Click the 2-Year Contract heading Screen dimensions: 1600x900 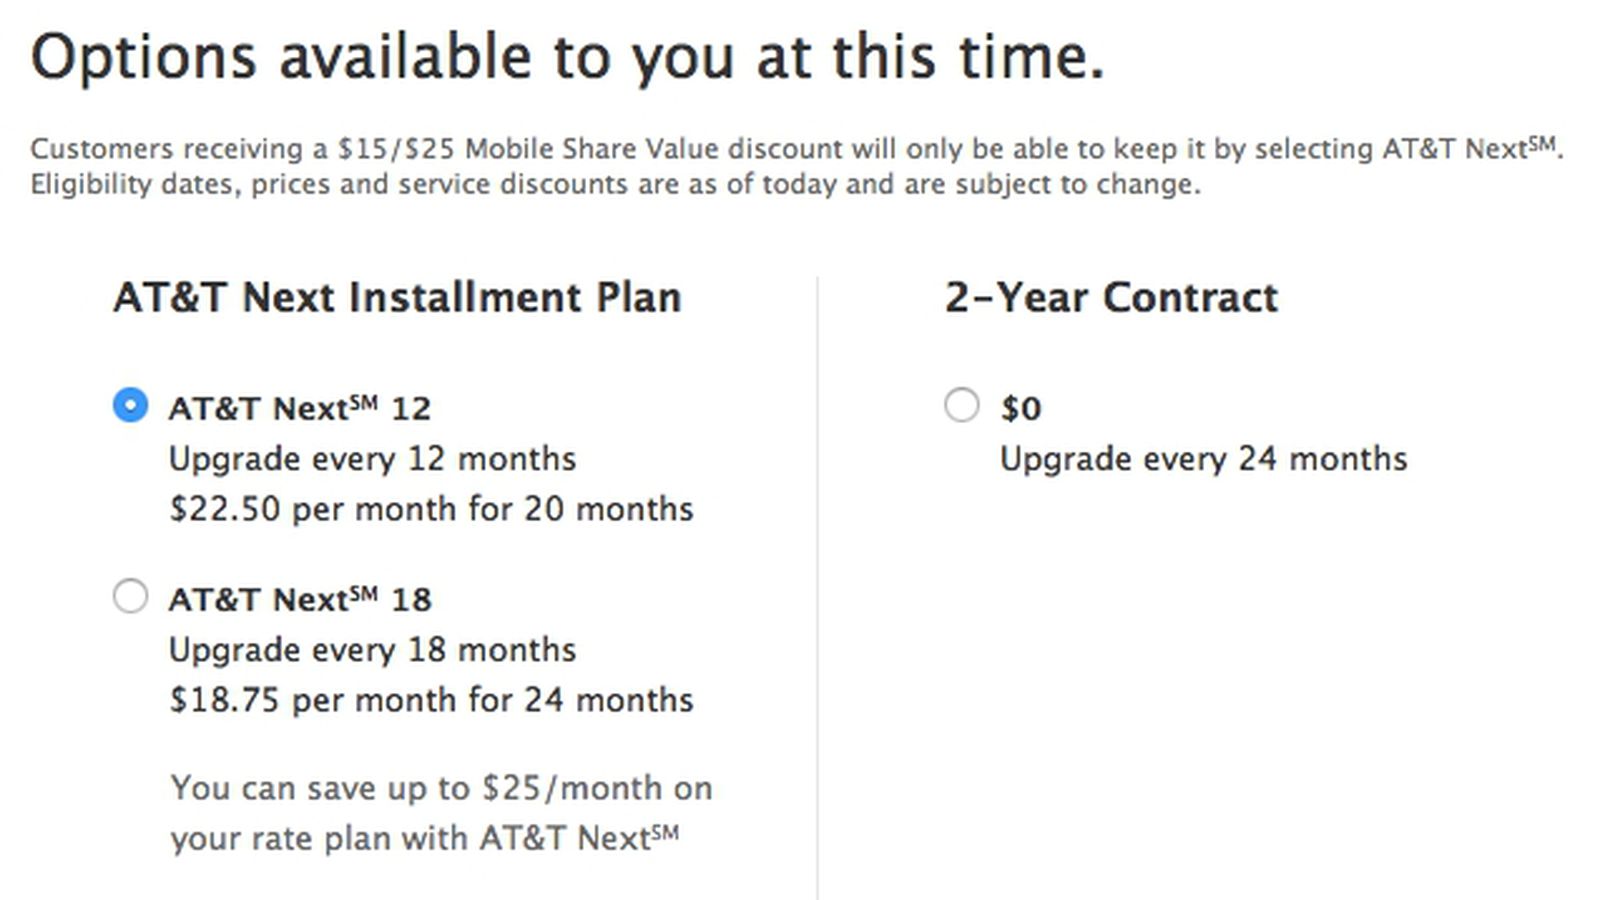click(1111, 298)
